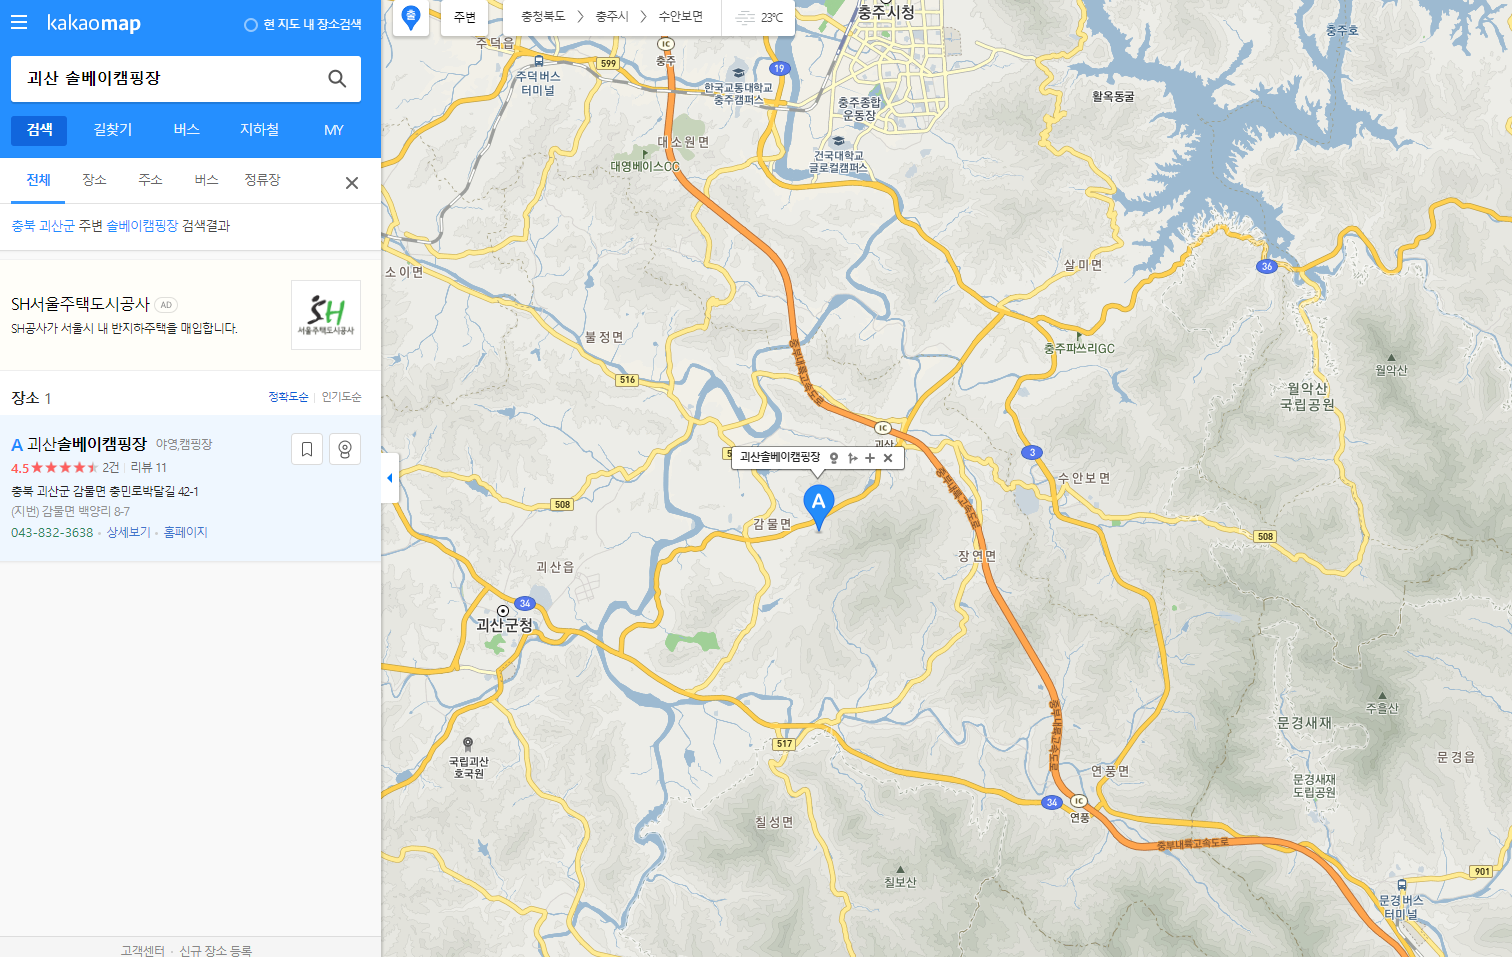
Task: Close the 괴산솔베이캠핑장 map popup
Action: [888, 458]
